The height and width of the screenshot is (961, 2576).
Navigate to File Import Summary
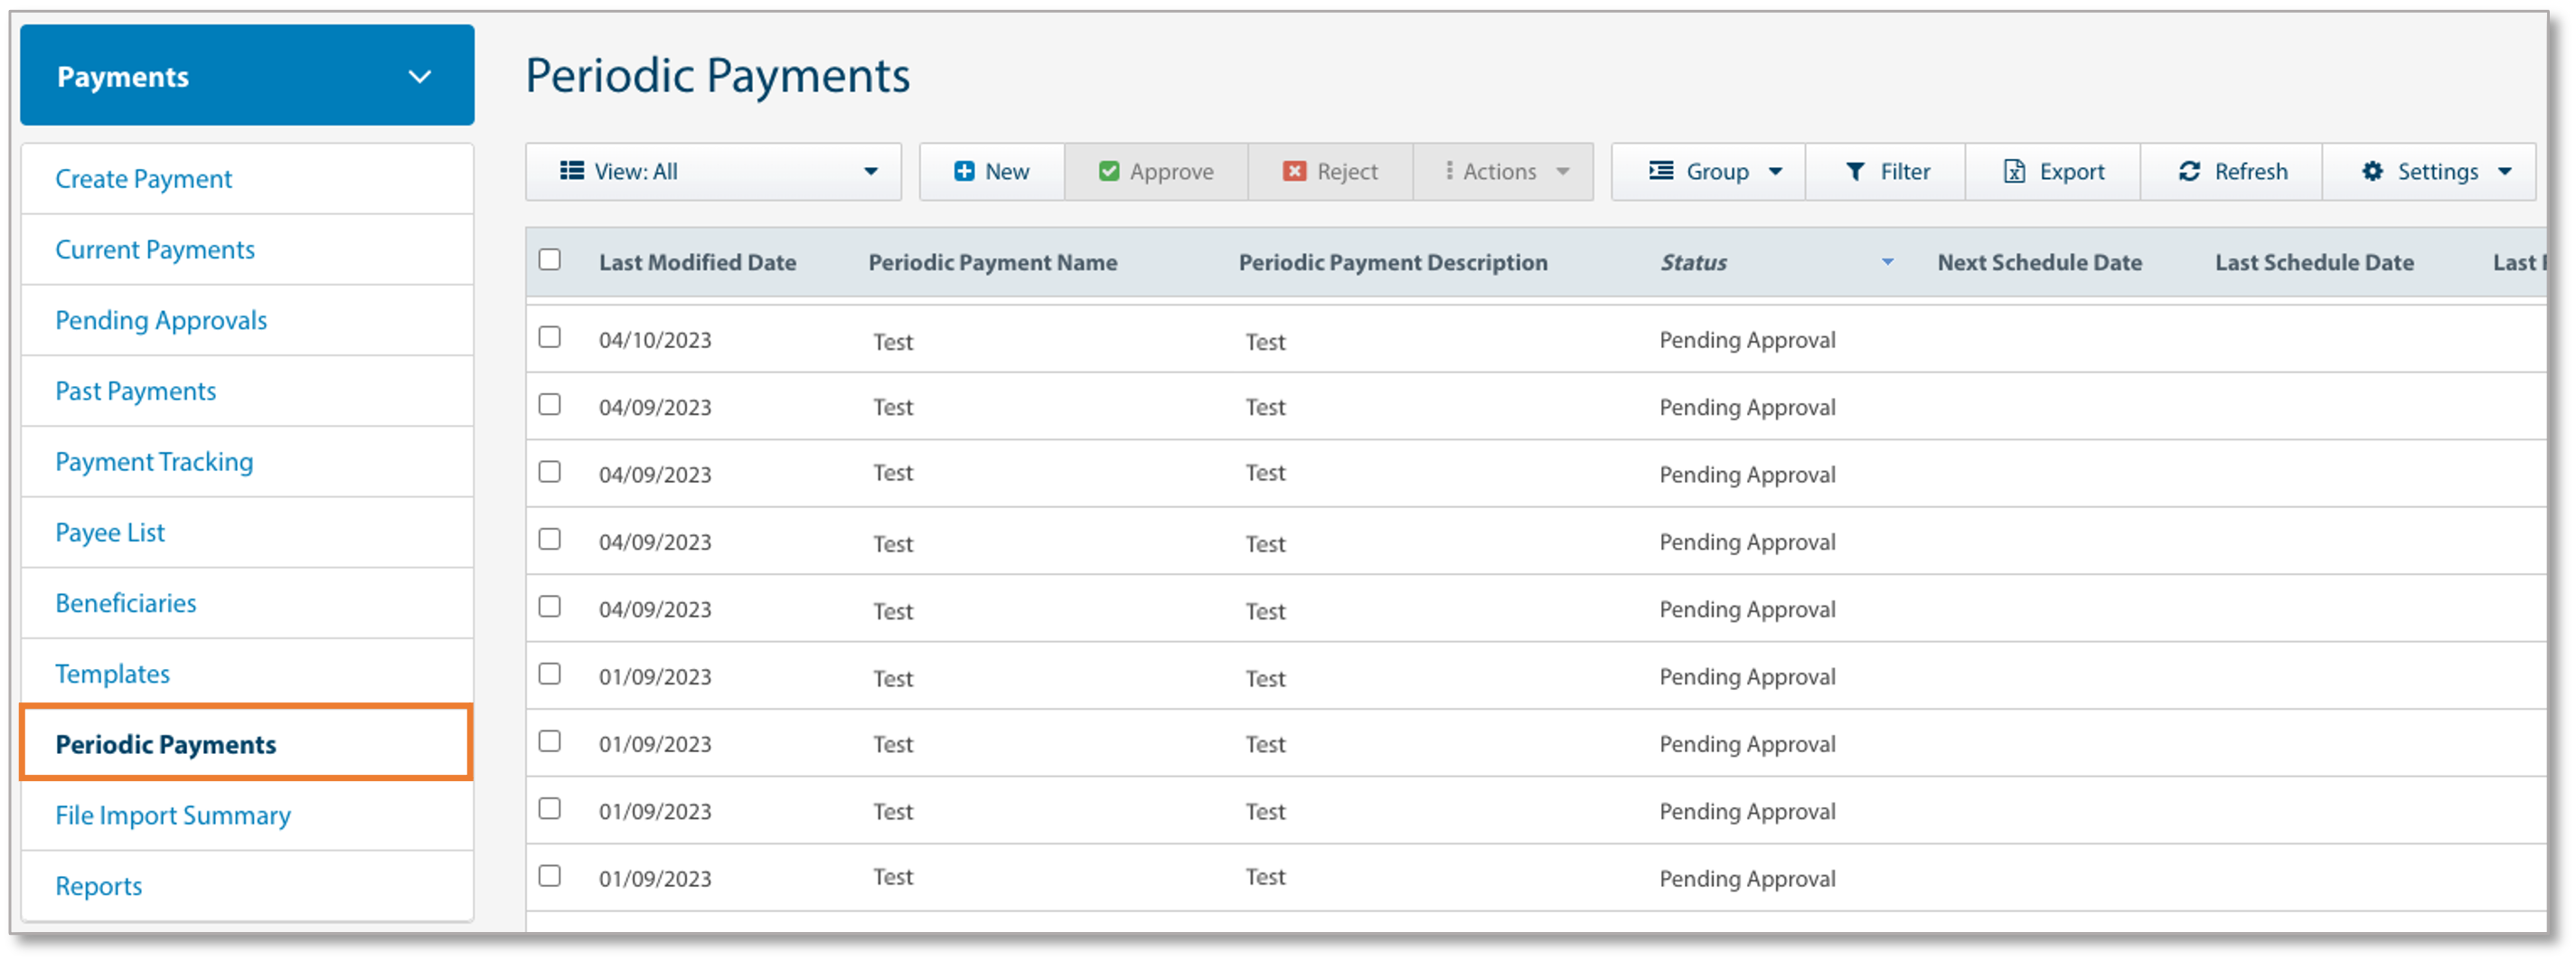coord(173,815)
